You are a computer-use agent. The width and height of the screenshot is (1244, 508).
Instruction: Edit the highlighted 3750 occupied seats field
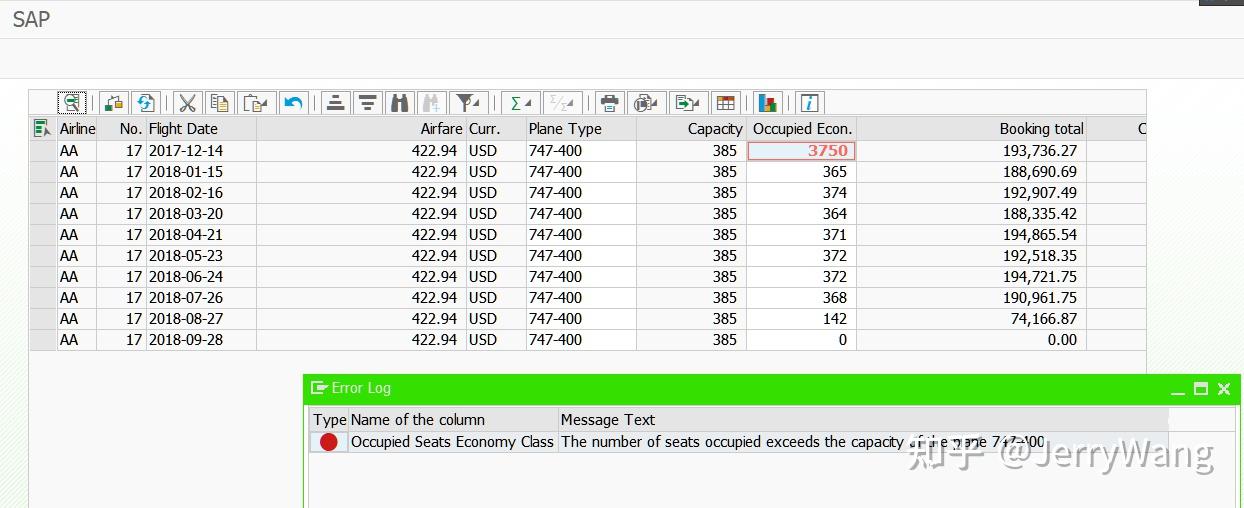click(801, 150)
